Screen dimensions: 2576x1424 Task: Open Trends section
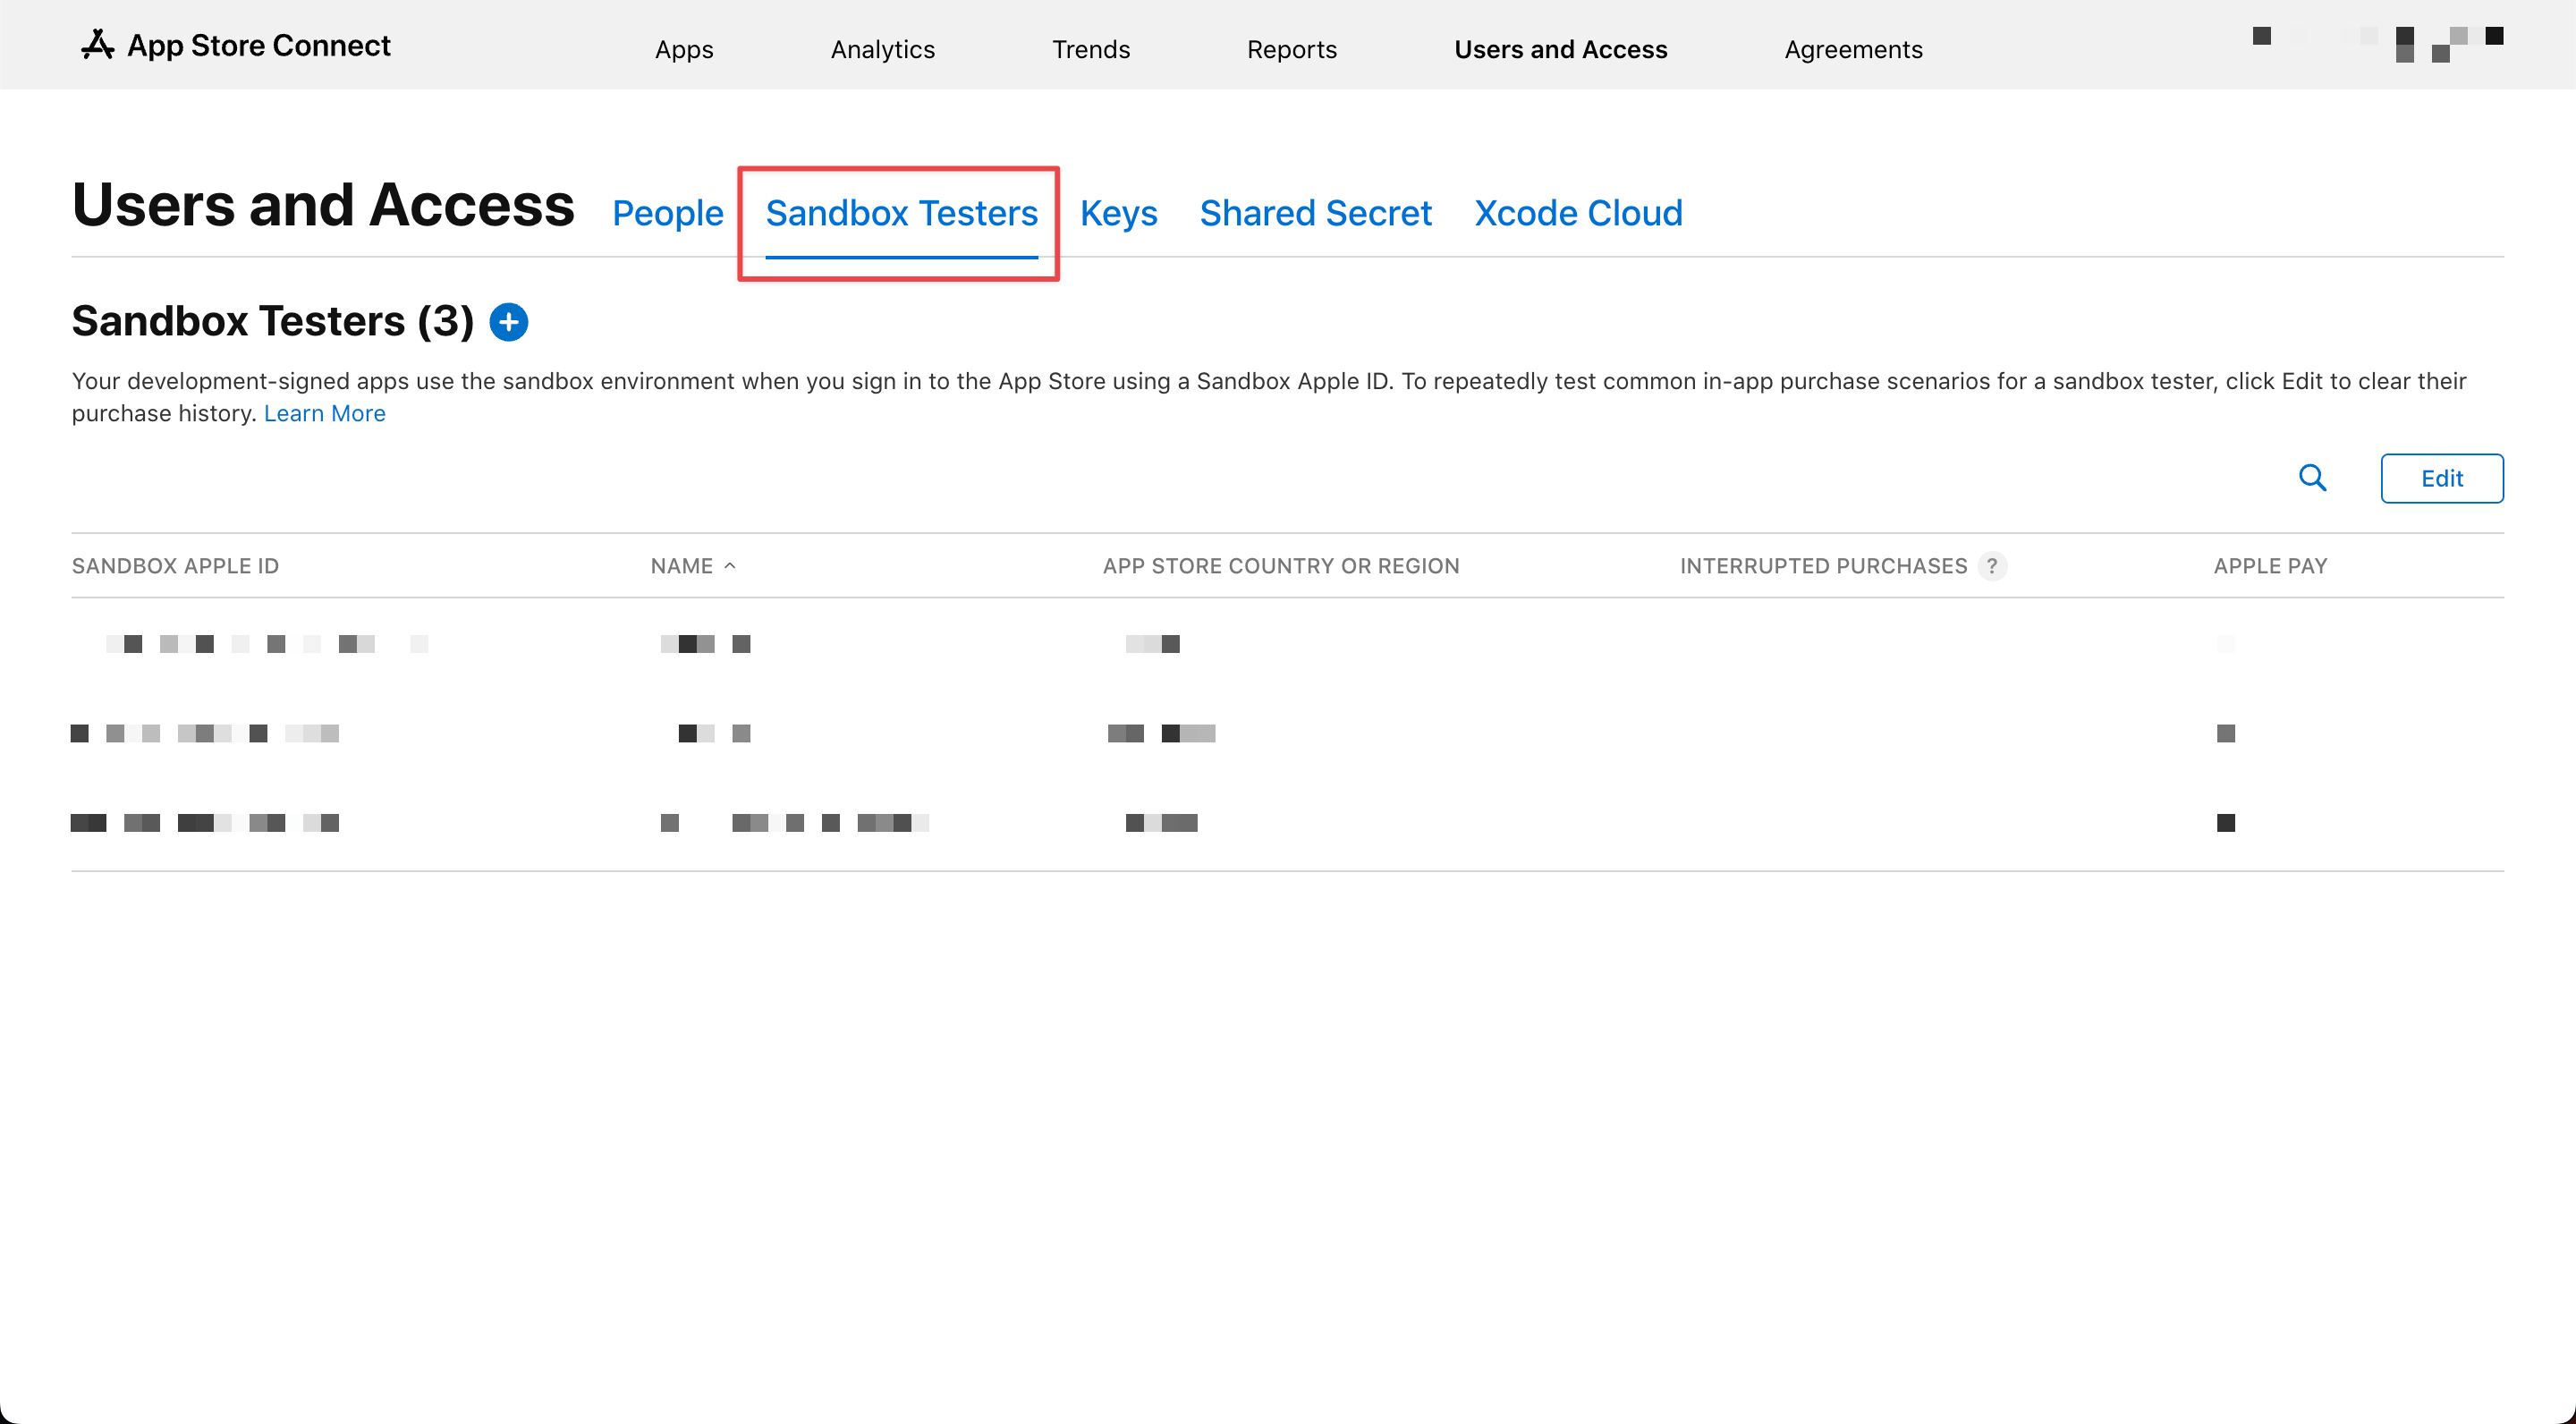pyautogui.click(x=1090, y=49)
